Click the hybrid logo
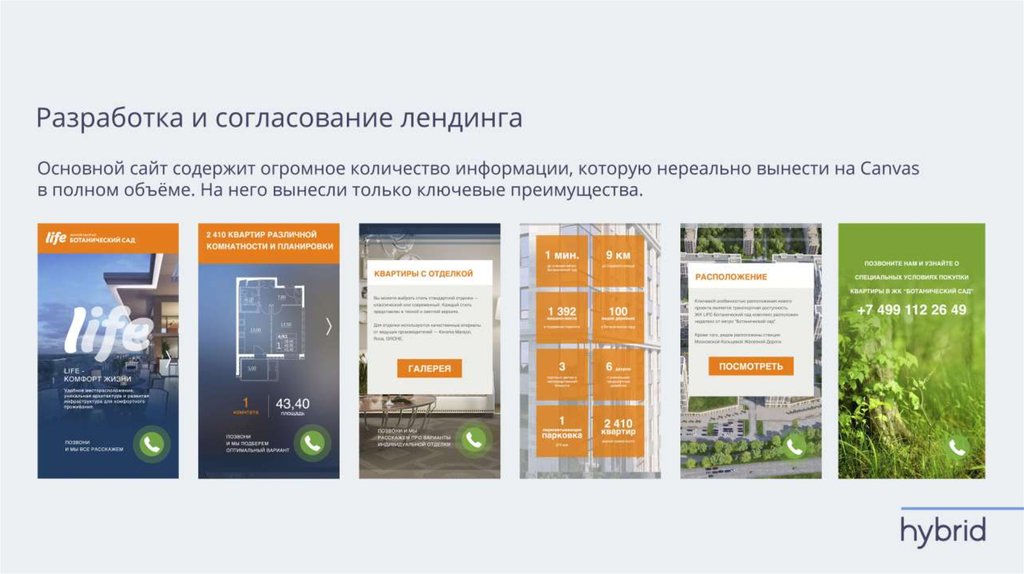Viewport: 1024px width, 574px height. (943, 530)
